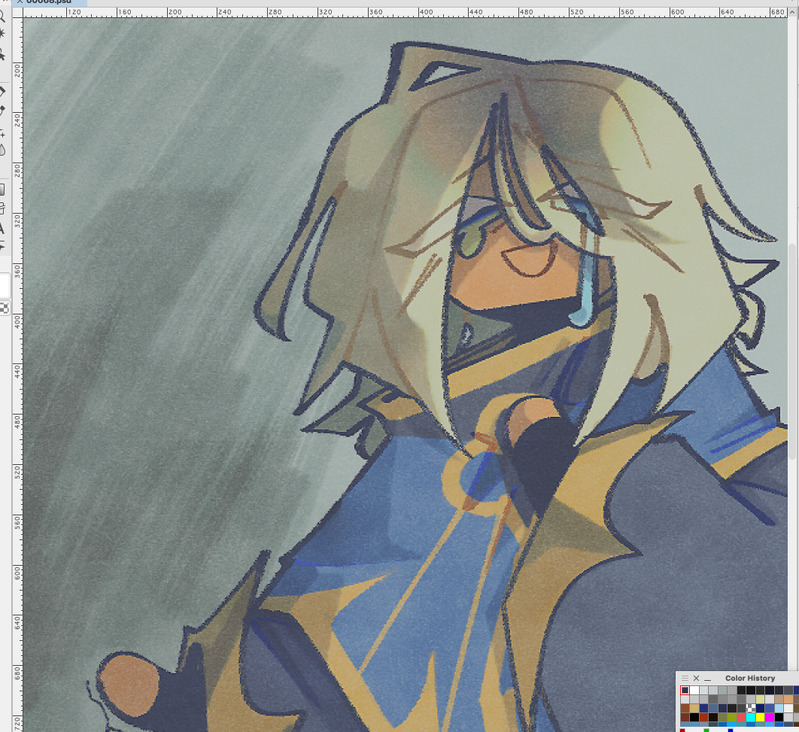Screen dimensions: 799x732
Task: Pick the steel blue history swatch
Action: 713,708
